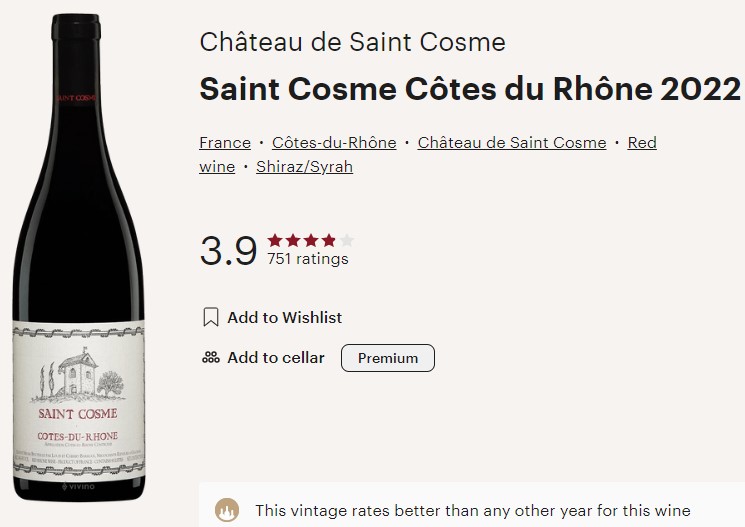Image resolution: width=745 pixels, height=527 pixels.
Task: Click the first red rating star
Action: click(x=275, y=240)
